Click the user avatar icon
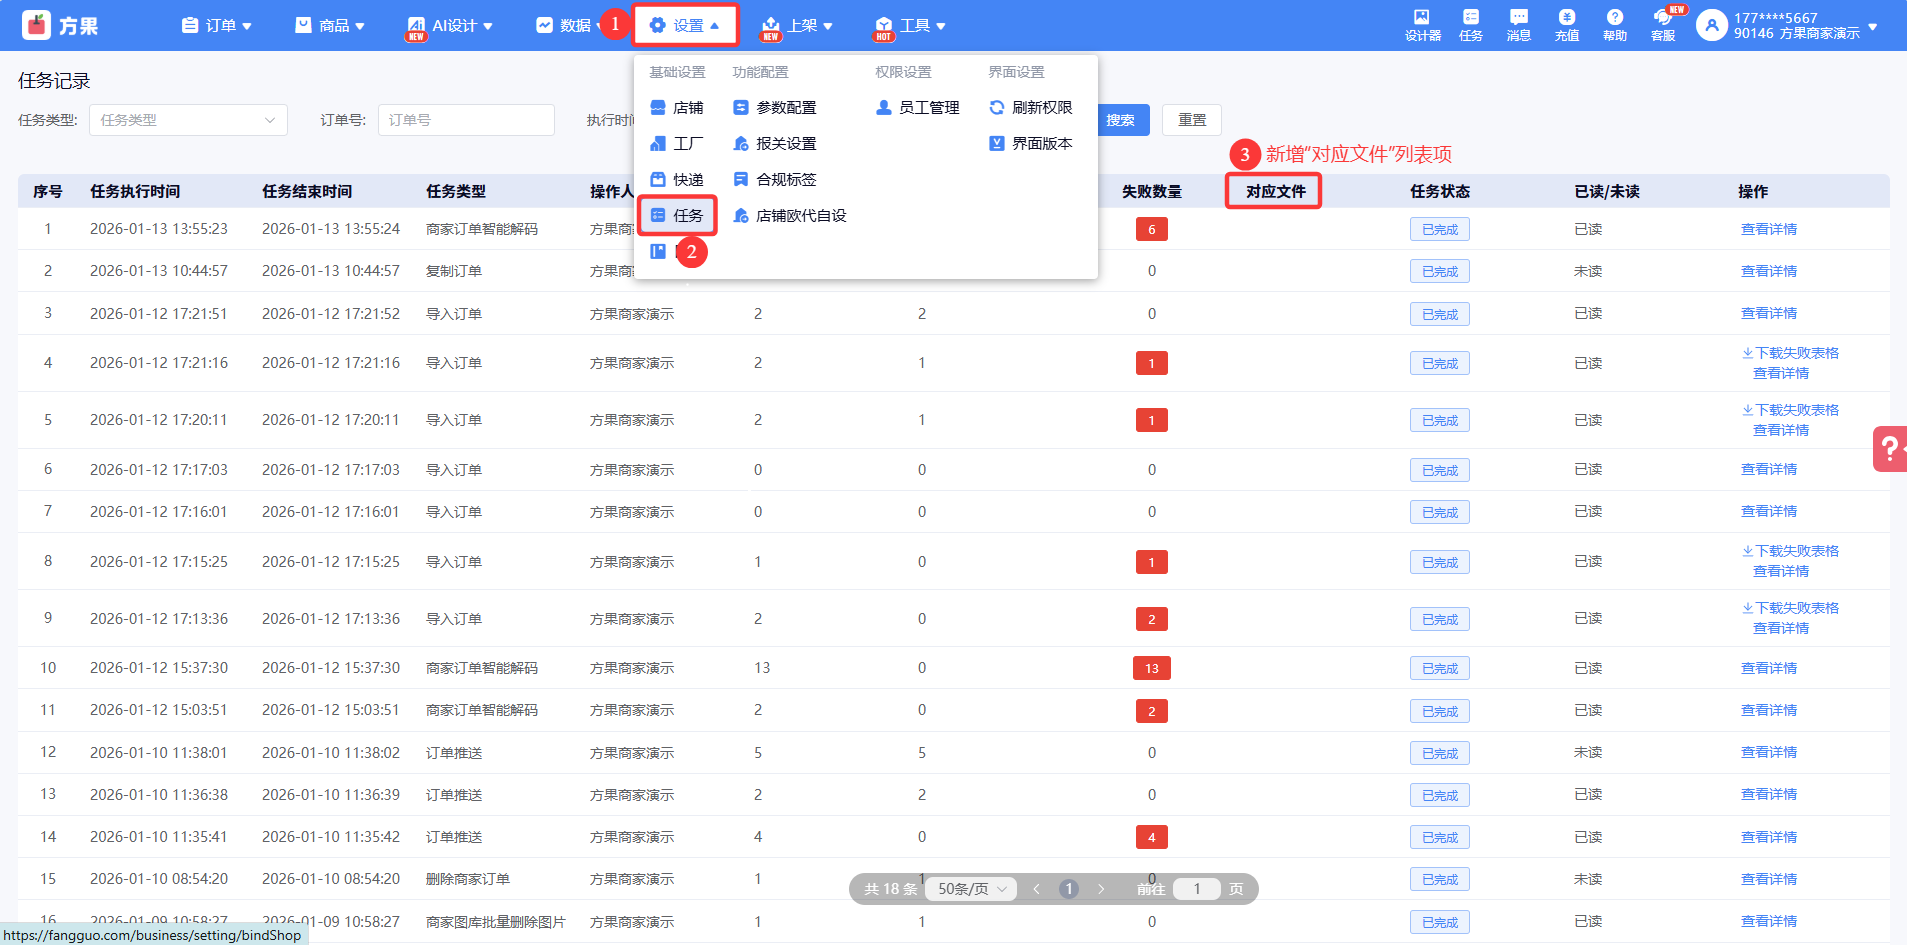The width and height of the screenshot is (1907, 945). [x=1712, y=25]
